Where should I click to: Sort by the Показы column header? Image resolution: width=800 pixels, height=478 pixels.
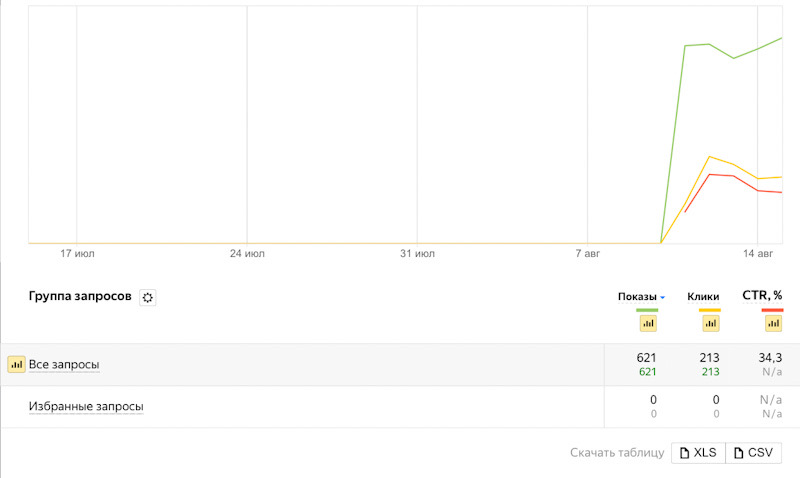click(x=637, y=297)
